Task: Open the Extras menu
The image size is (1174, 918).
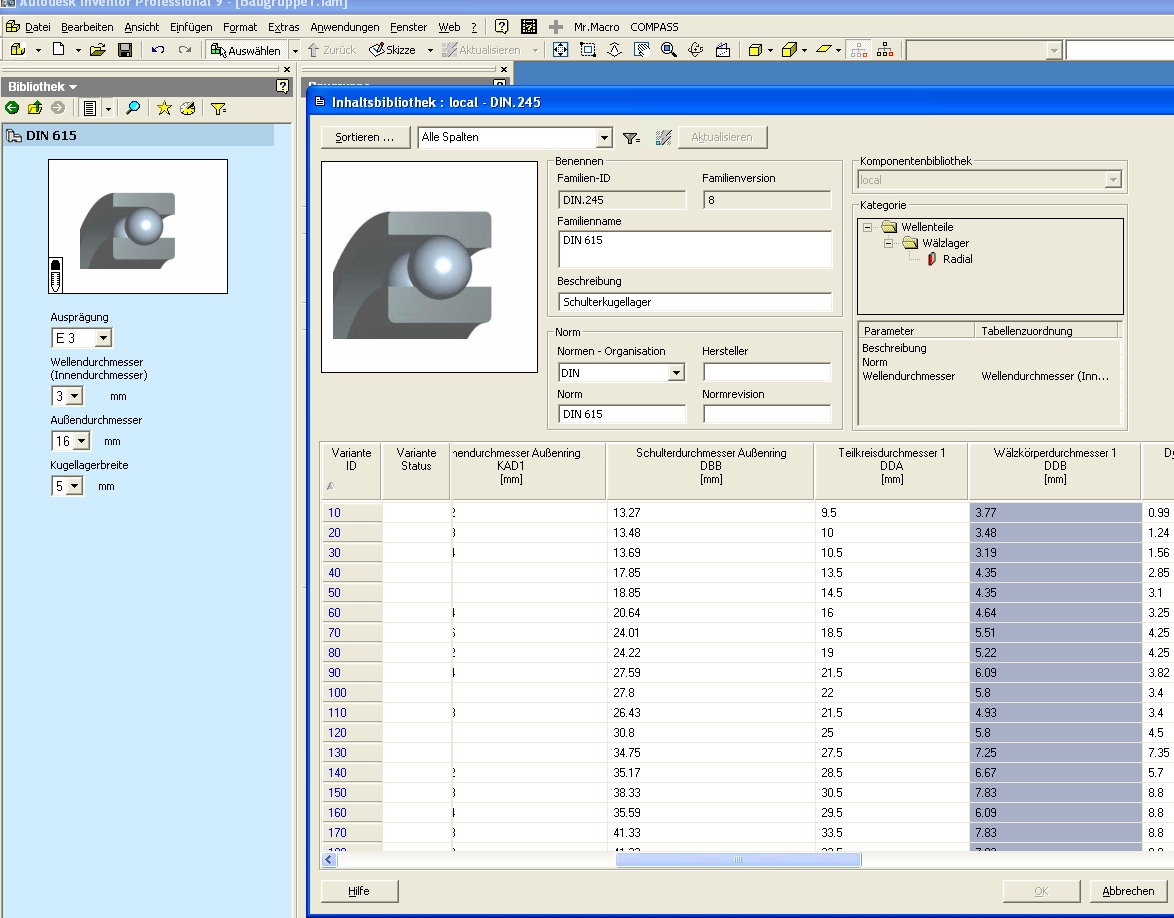Action: coord(283,27)
